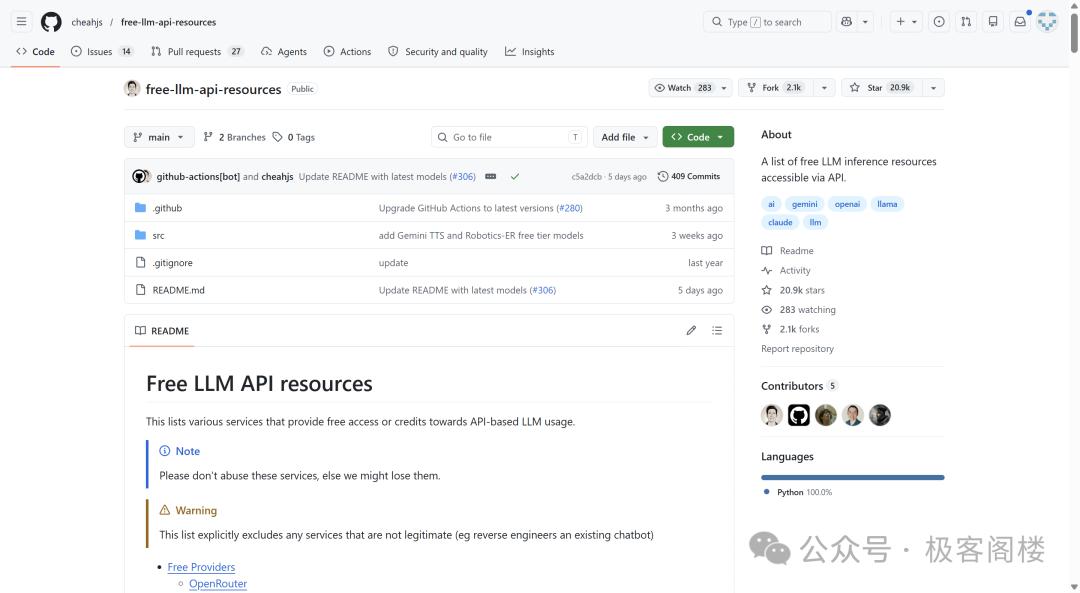Star the repository
This screenshot has width=1080, height=593.
click(881, 87)
